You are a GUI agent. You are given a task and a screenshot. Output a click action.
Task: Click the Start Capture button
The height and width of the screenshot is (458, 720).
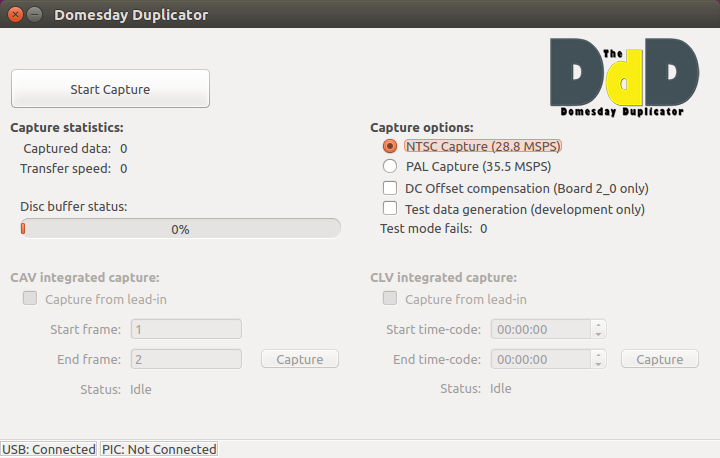(x=110, y=89)
